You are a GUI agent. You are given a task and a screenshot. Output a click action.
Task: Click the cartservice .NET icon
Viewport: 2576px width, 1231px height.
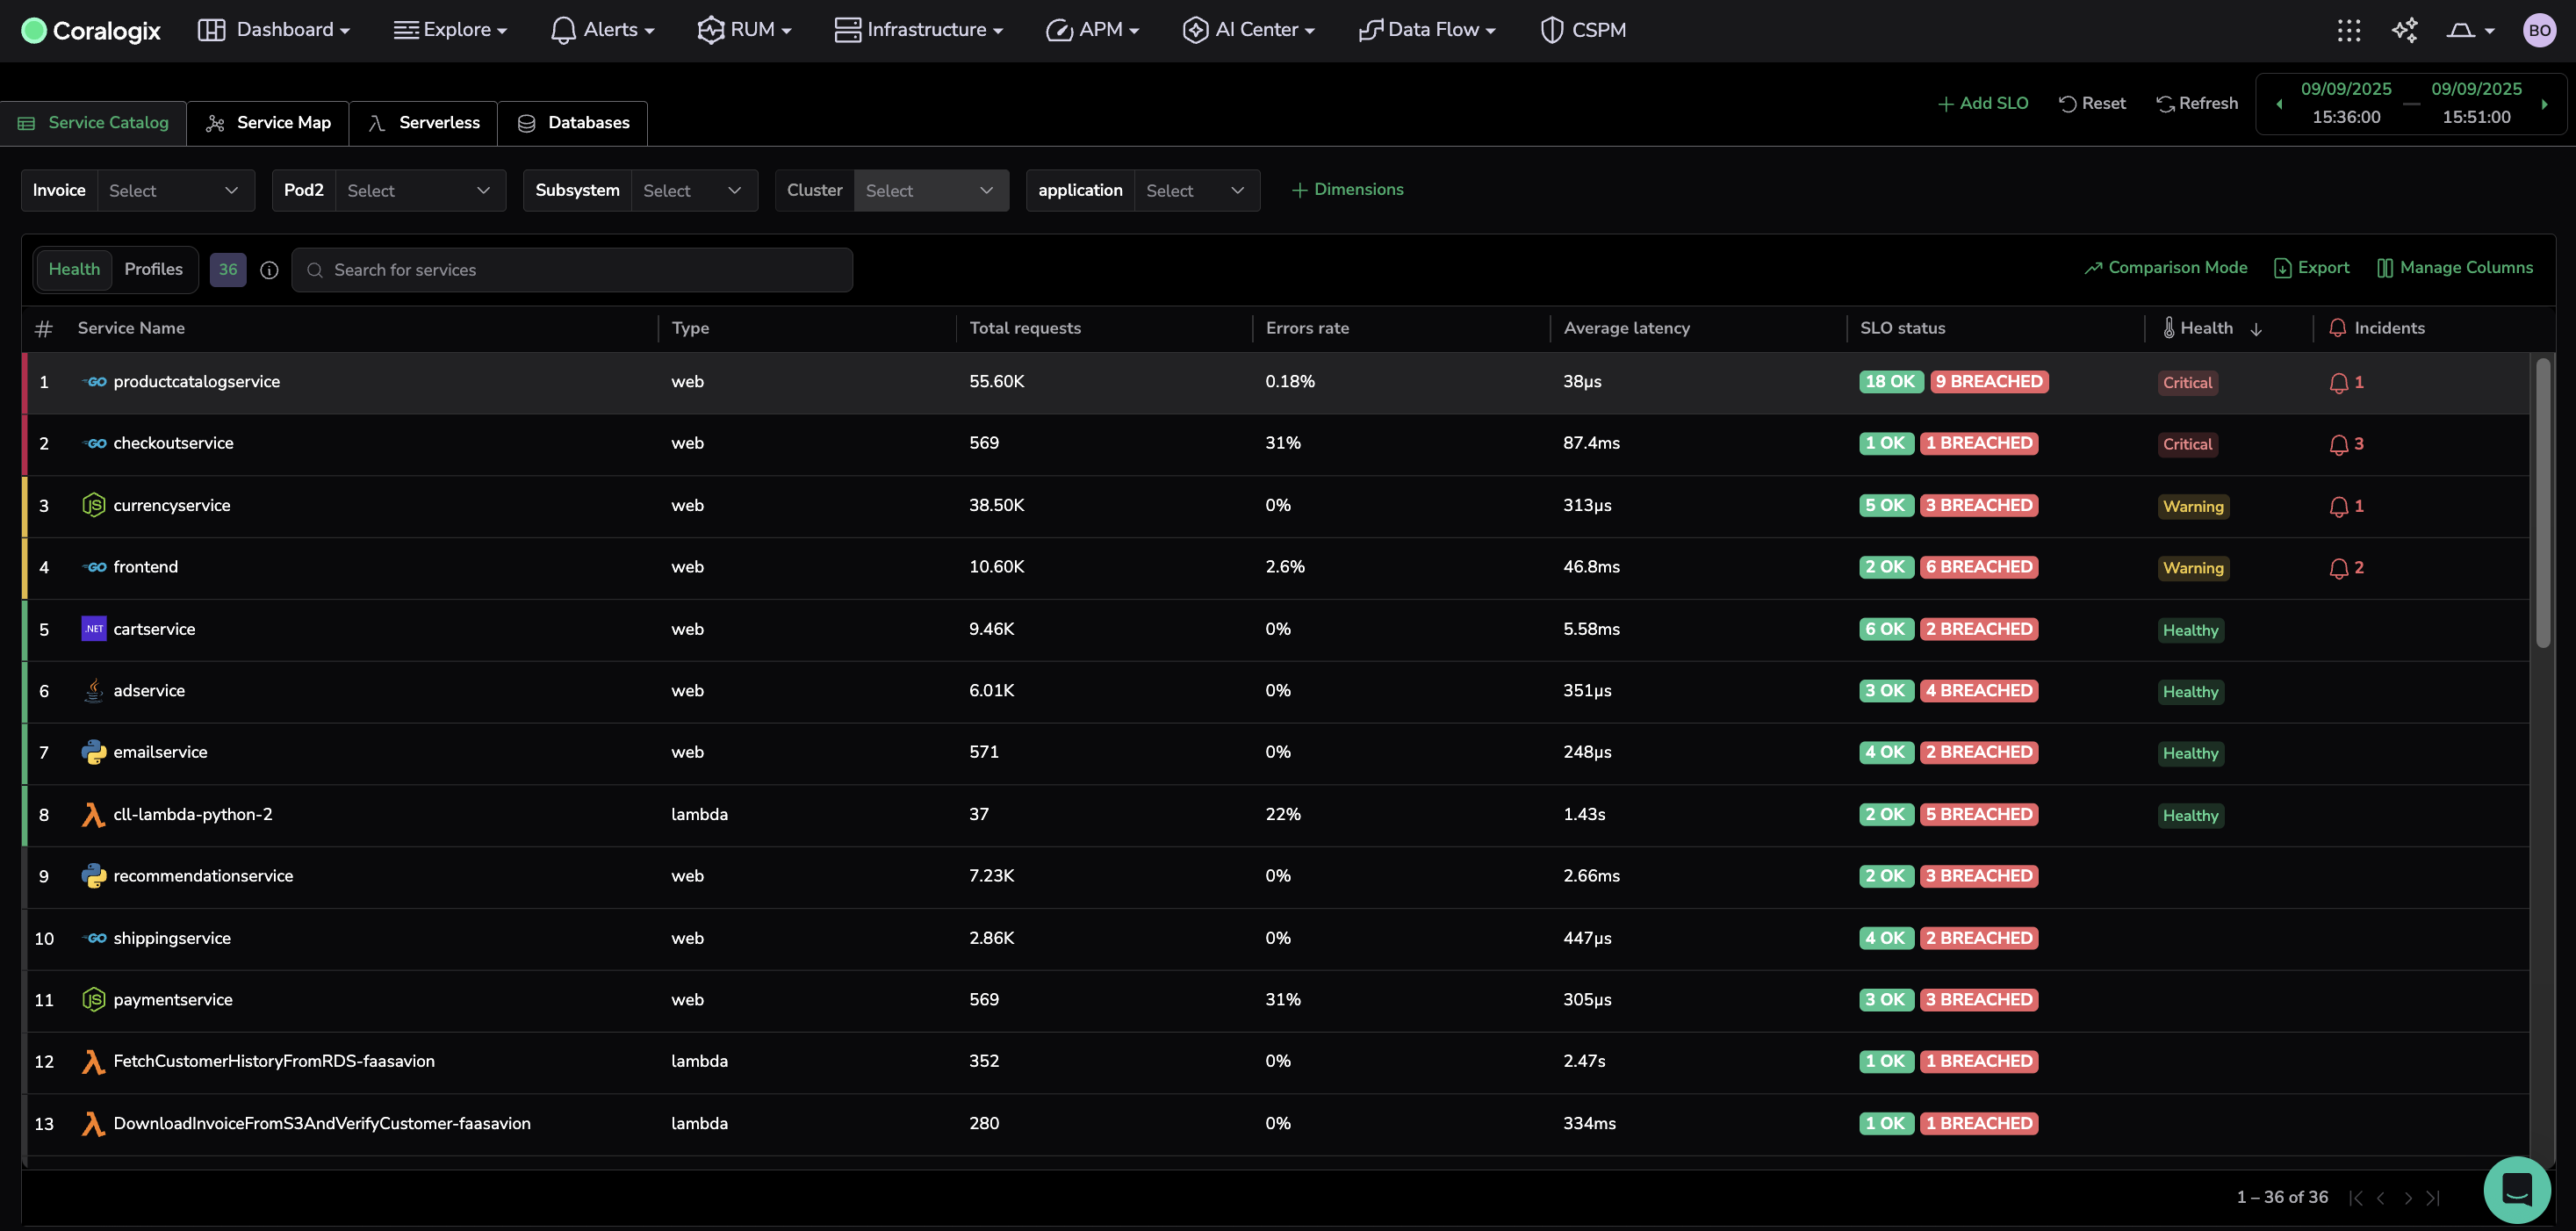[94, 629]
